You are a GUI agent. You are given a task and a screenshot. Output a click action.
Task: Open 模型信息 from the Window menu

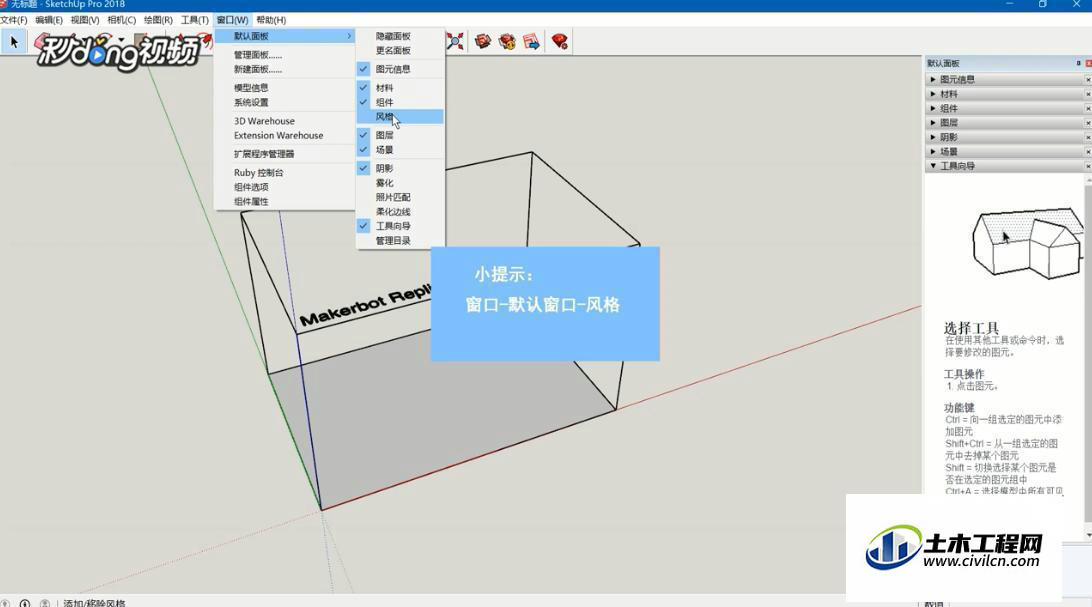click(x=284, y=88)
